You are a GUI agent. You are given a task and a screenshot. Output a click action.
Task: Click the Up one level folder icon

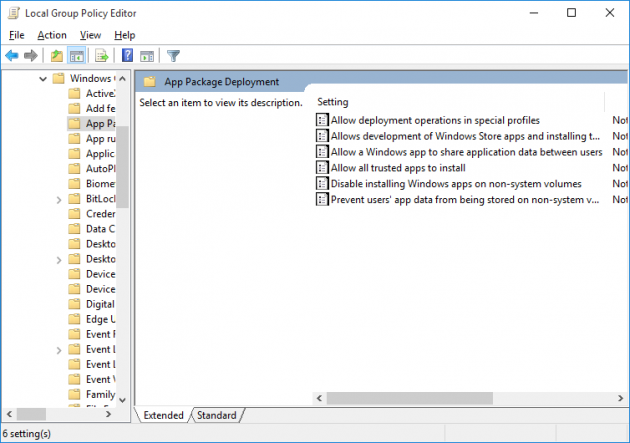[57, 55]
